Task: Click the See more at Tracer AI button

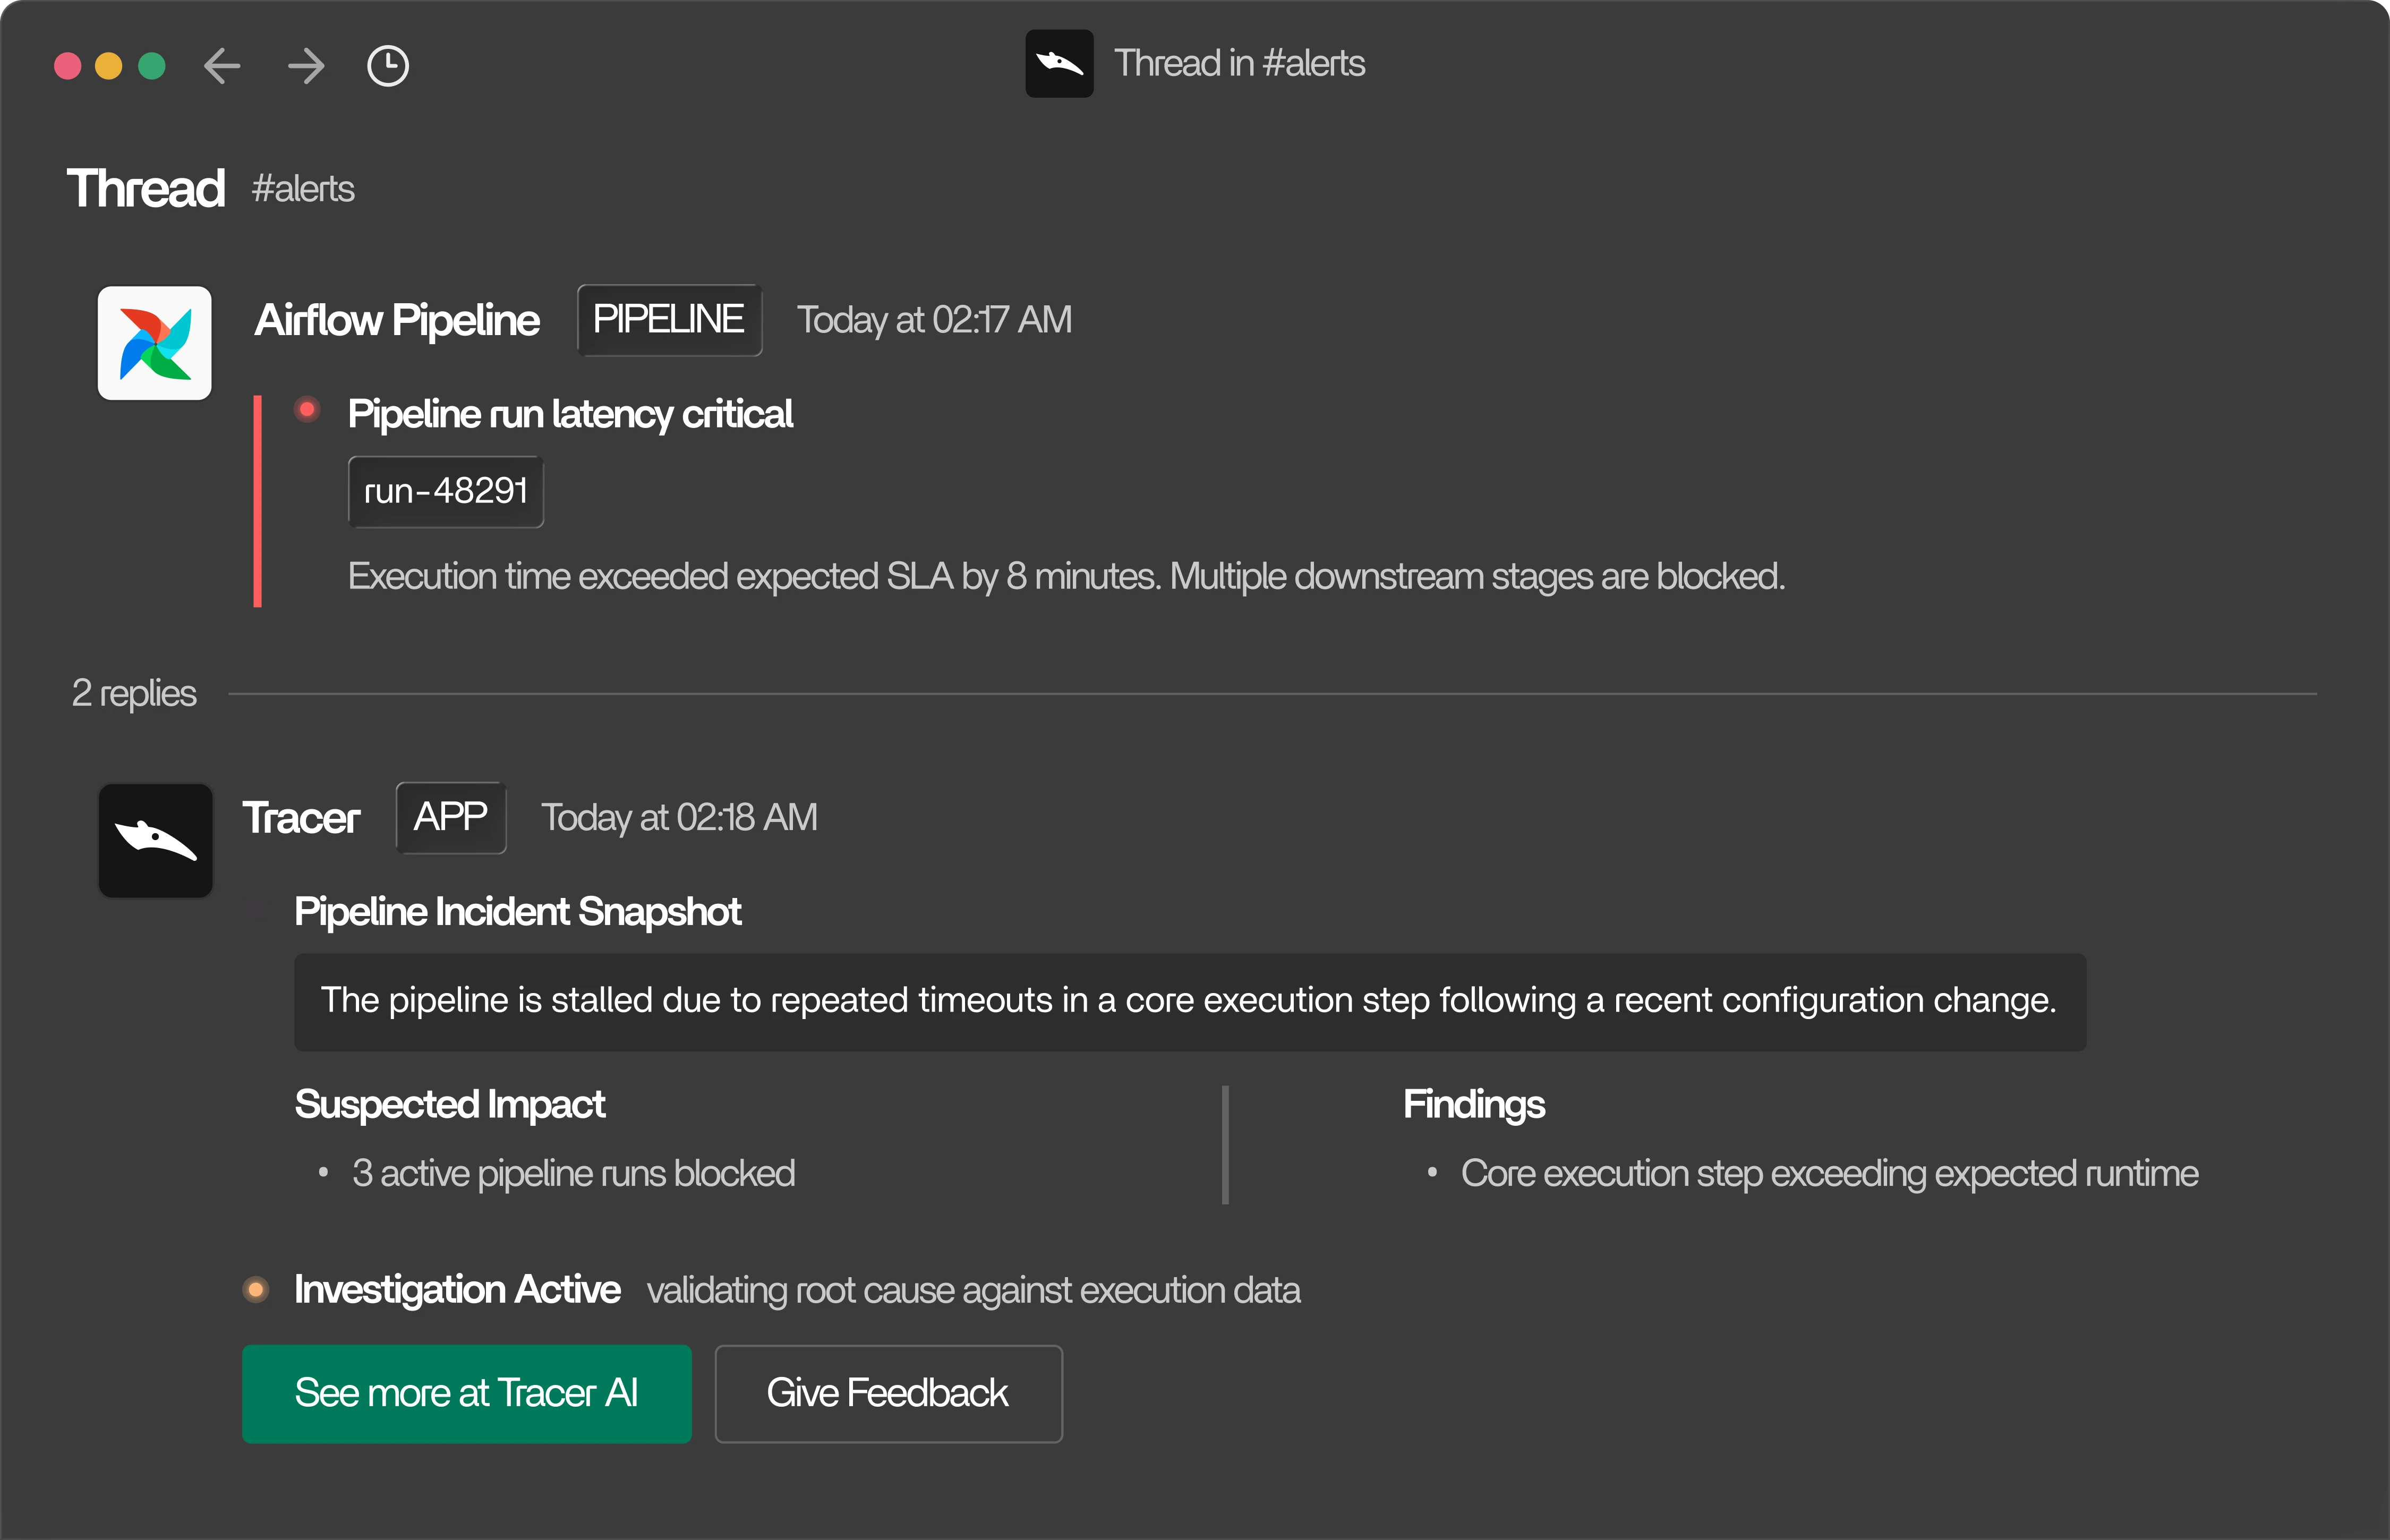Action: tap(466, 1393)
